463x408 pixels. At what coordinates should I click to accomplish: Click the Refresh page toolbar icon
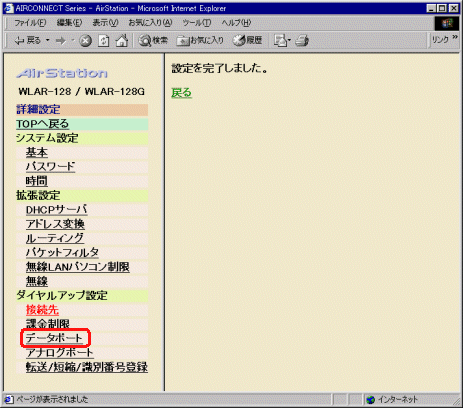(104, 41)
